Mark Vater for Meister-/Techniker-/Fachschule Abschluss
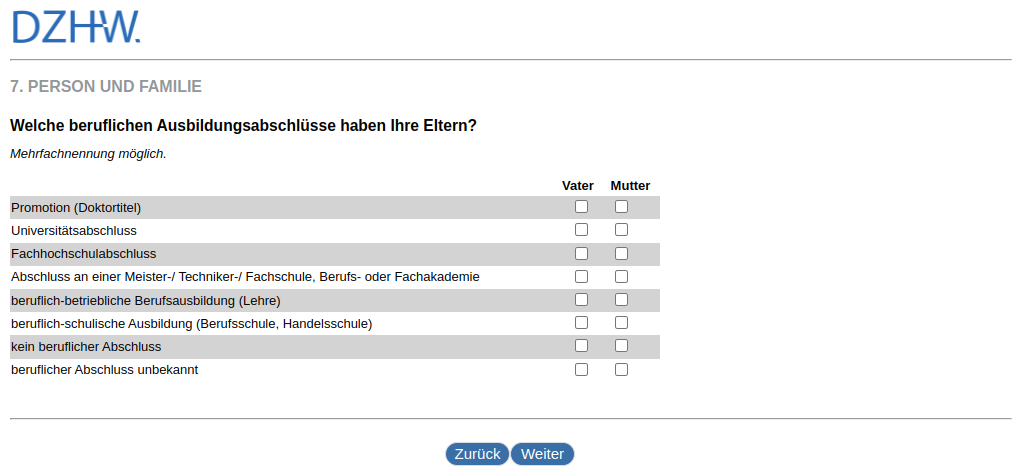 tap(581, 276)
